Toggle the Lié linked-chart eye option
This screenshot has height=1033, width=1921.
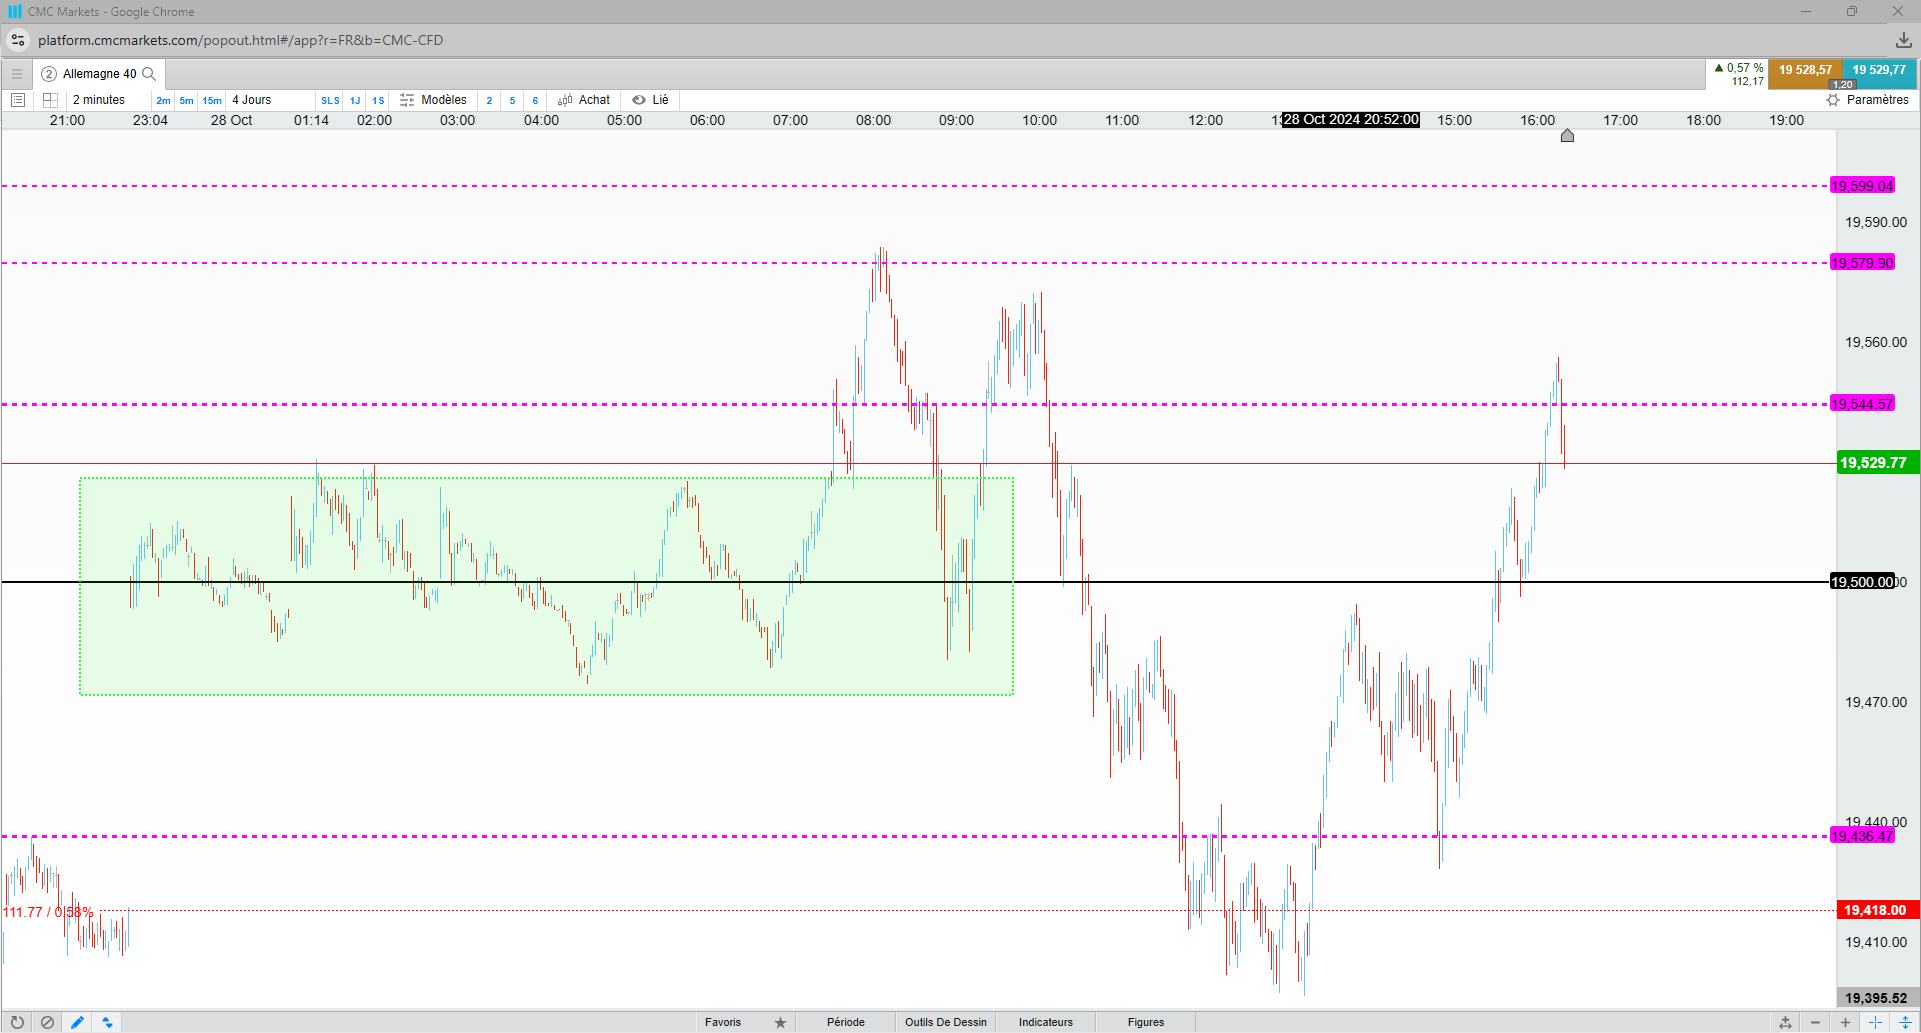[650, 100]
